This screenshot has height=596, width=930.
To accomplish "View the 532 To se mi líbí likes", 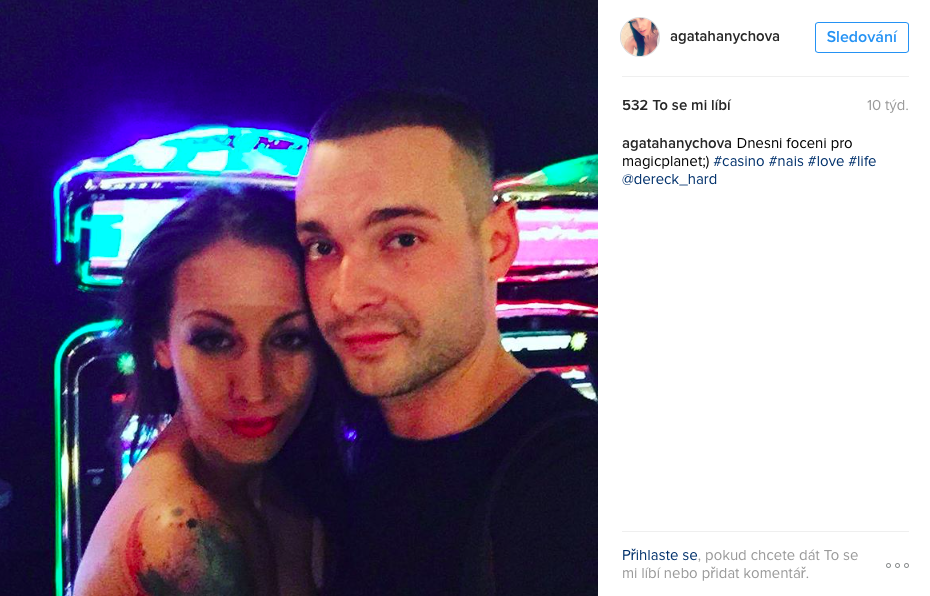I will tap(676, 106).
